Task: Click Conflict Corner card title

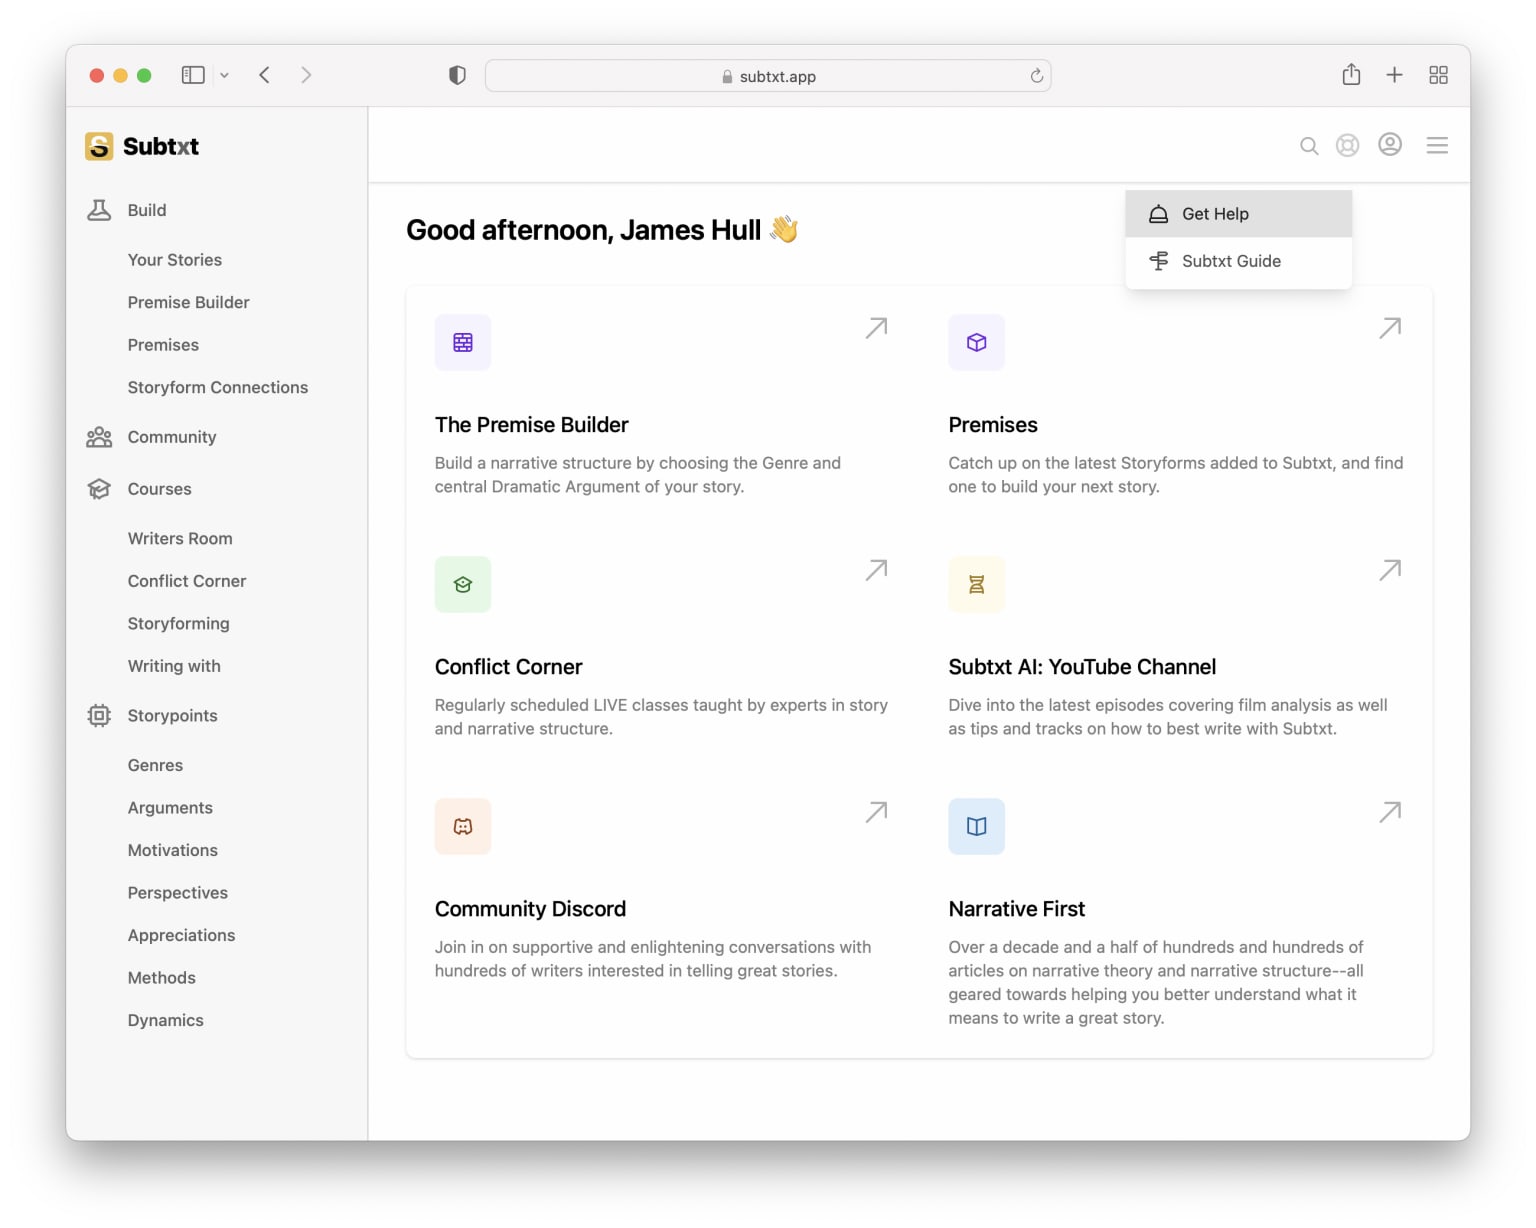Action: click(508, 667)
